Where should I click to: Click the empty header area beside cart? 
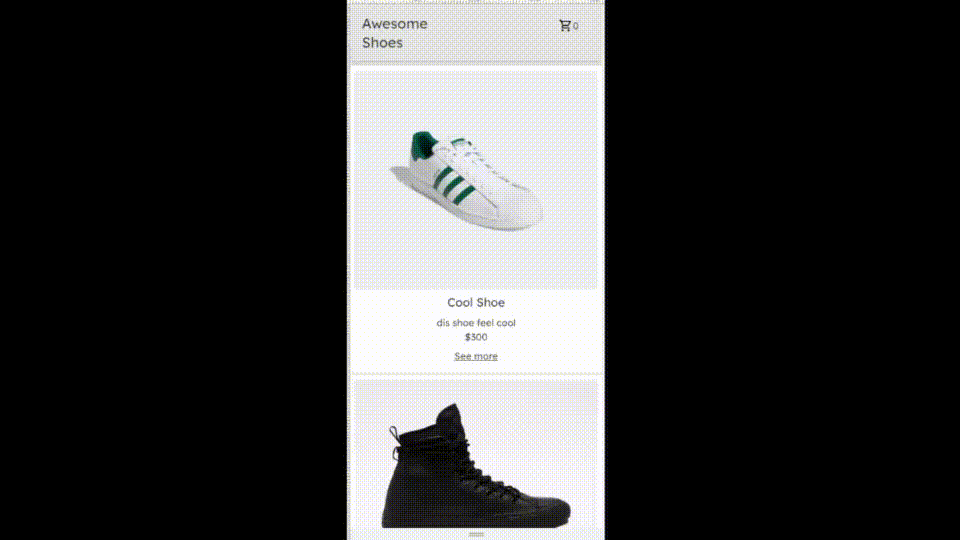(493, 33)
